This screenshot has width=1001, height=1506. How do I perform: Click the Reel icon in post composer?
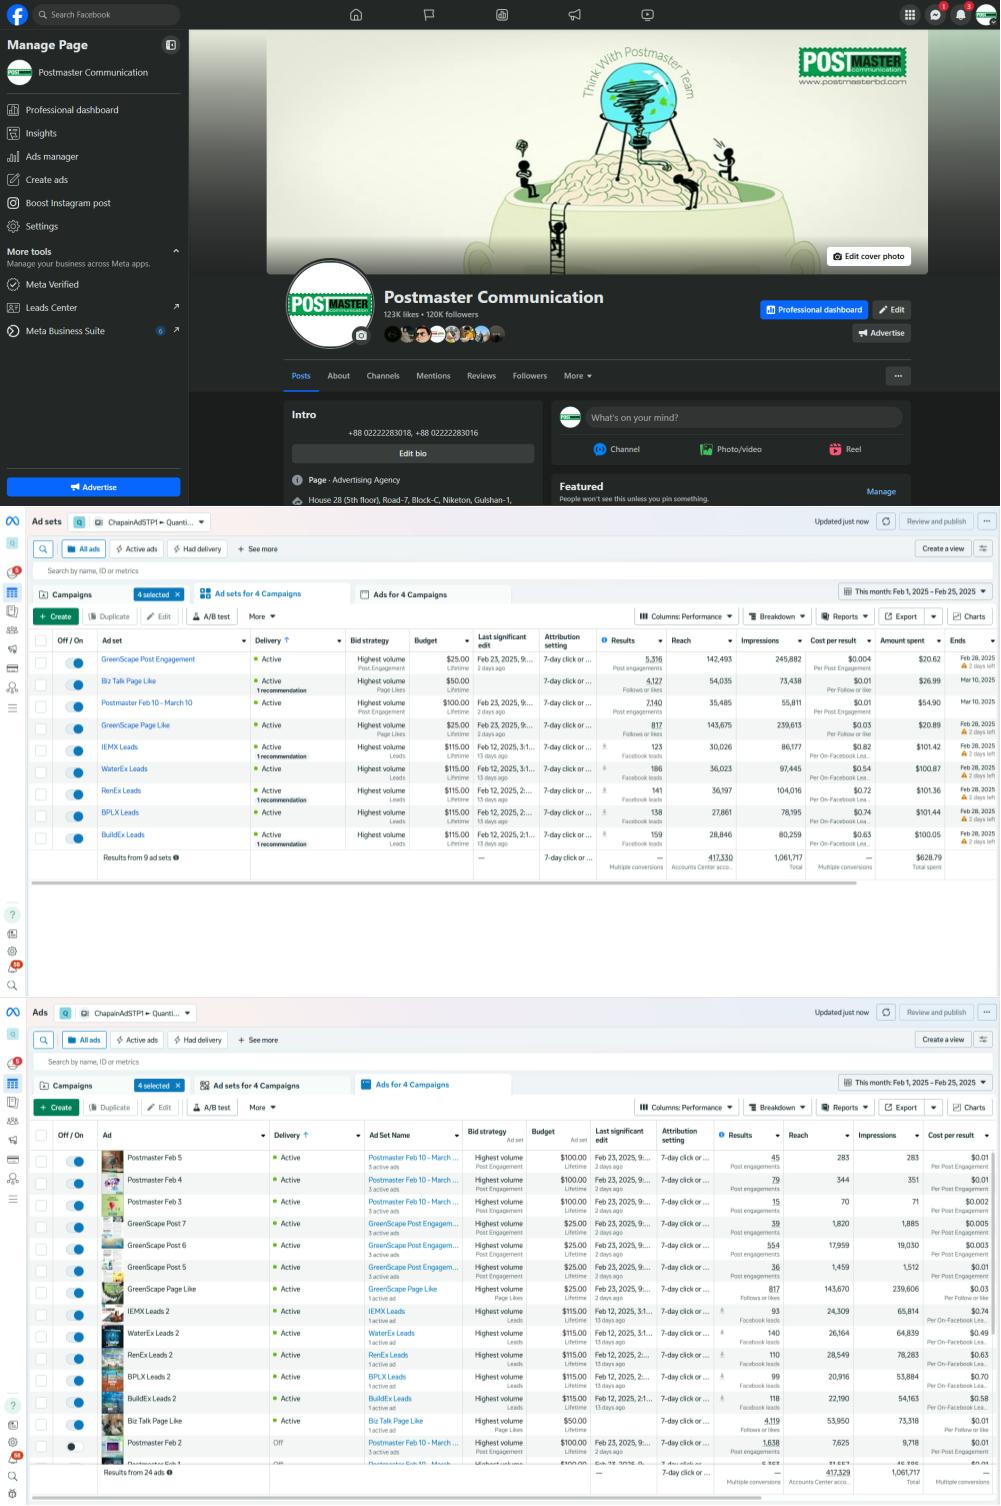tap(844, 450)
